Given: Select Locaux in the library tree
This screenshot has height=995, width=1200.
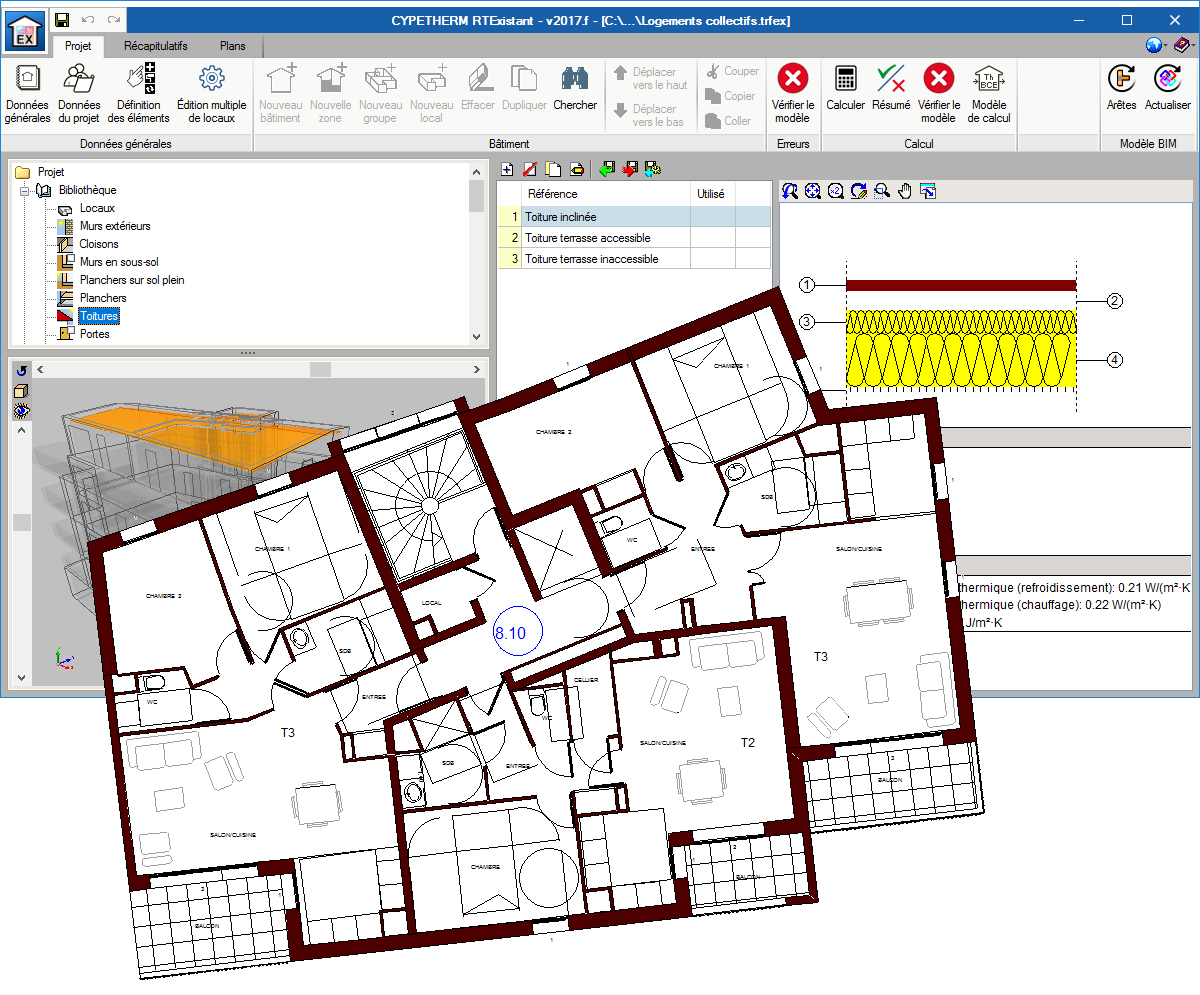Looking at the screenshot, I should point(97,208).
